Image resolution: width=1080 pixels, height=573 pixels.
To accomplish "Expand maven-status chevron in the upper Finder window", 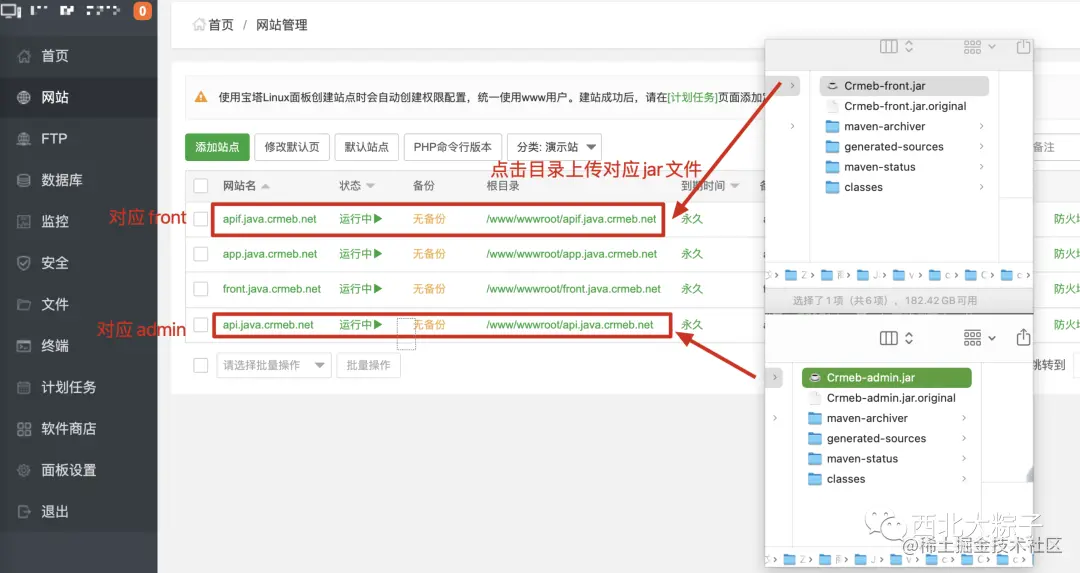I will tap(982, 167).
